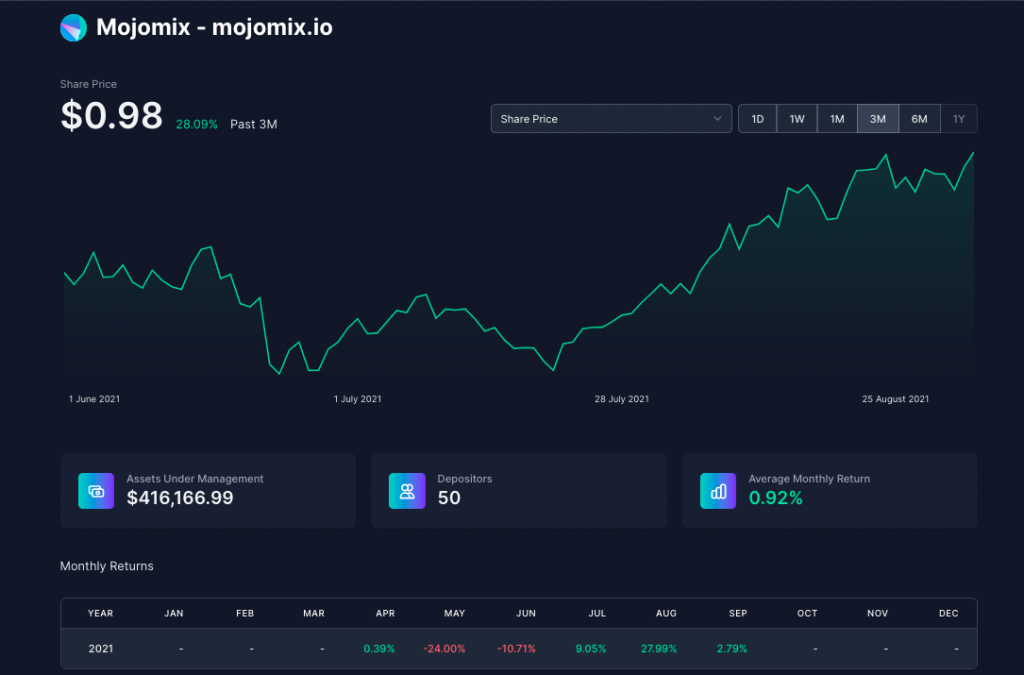Click the 2021 year row label
Viewport: 1024px width, 675px height.
[101, 649]
